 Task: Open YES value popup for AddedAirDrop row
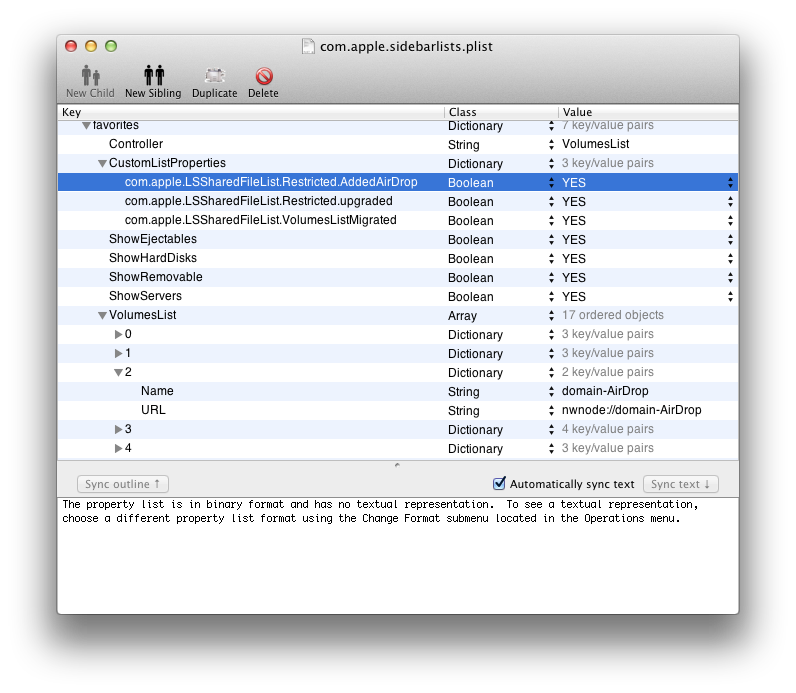pos(730,183)
